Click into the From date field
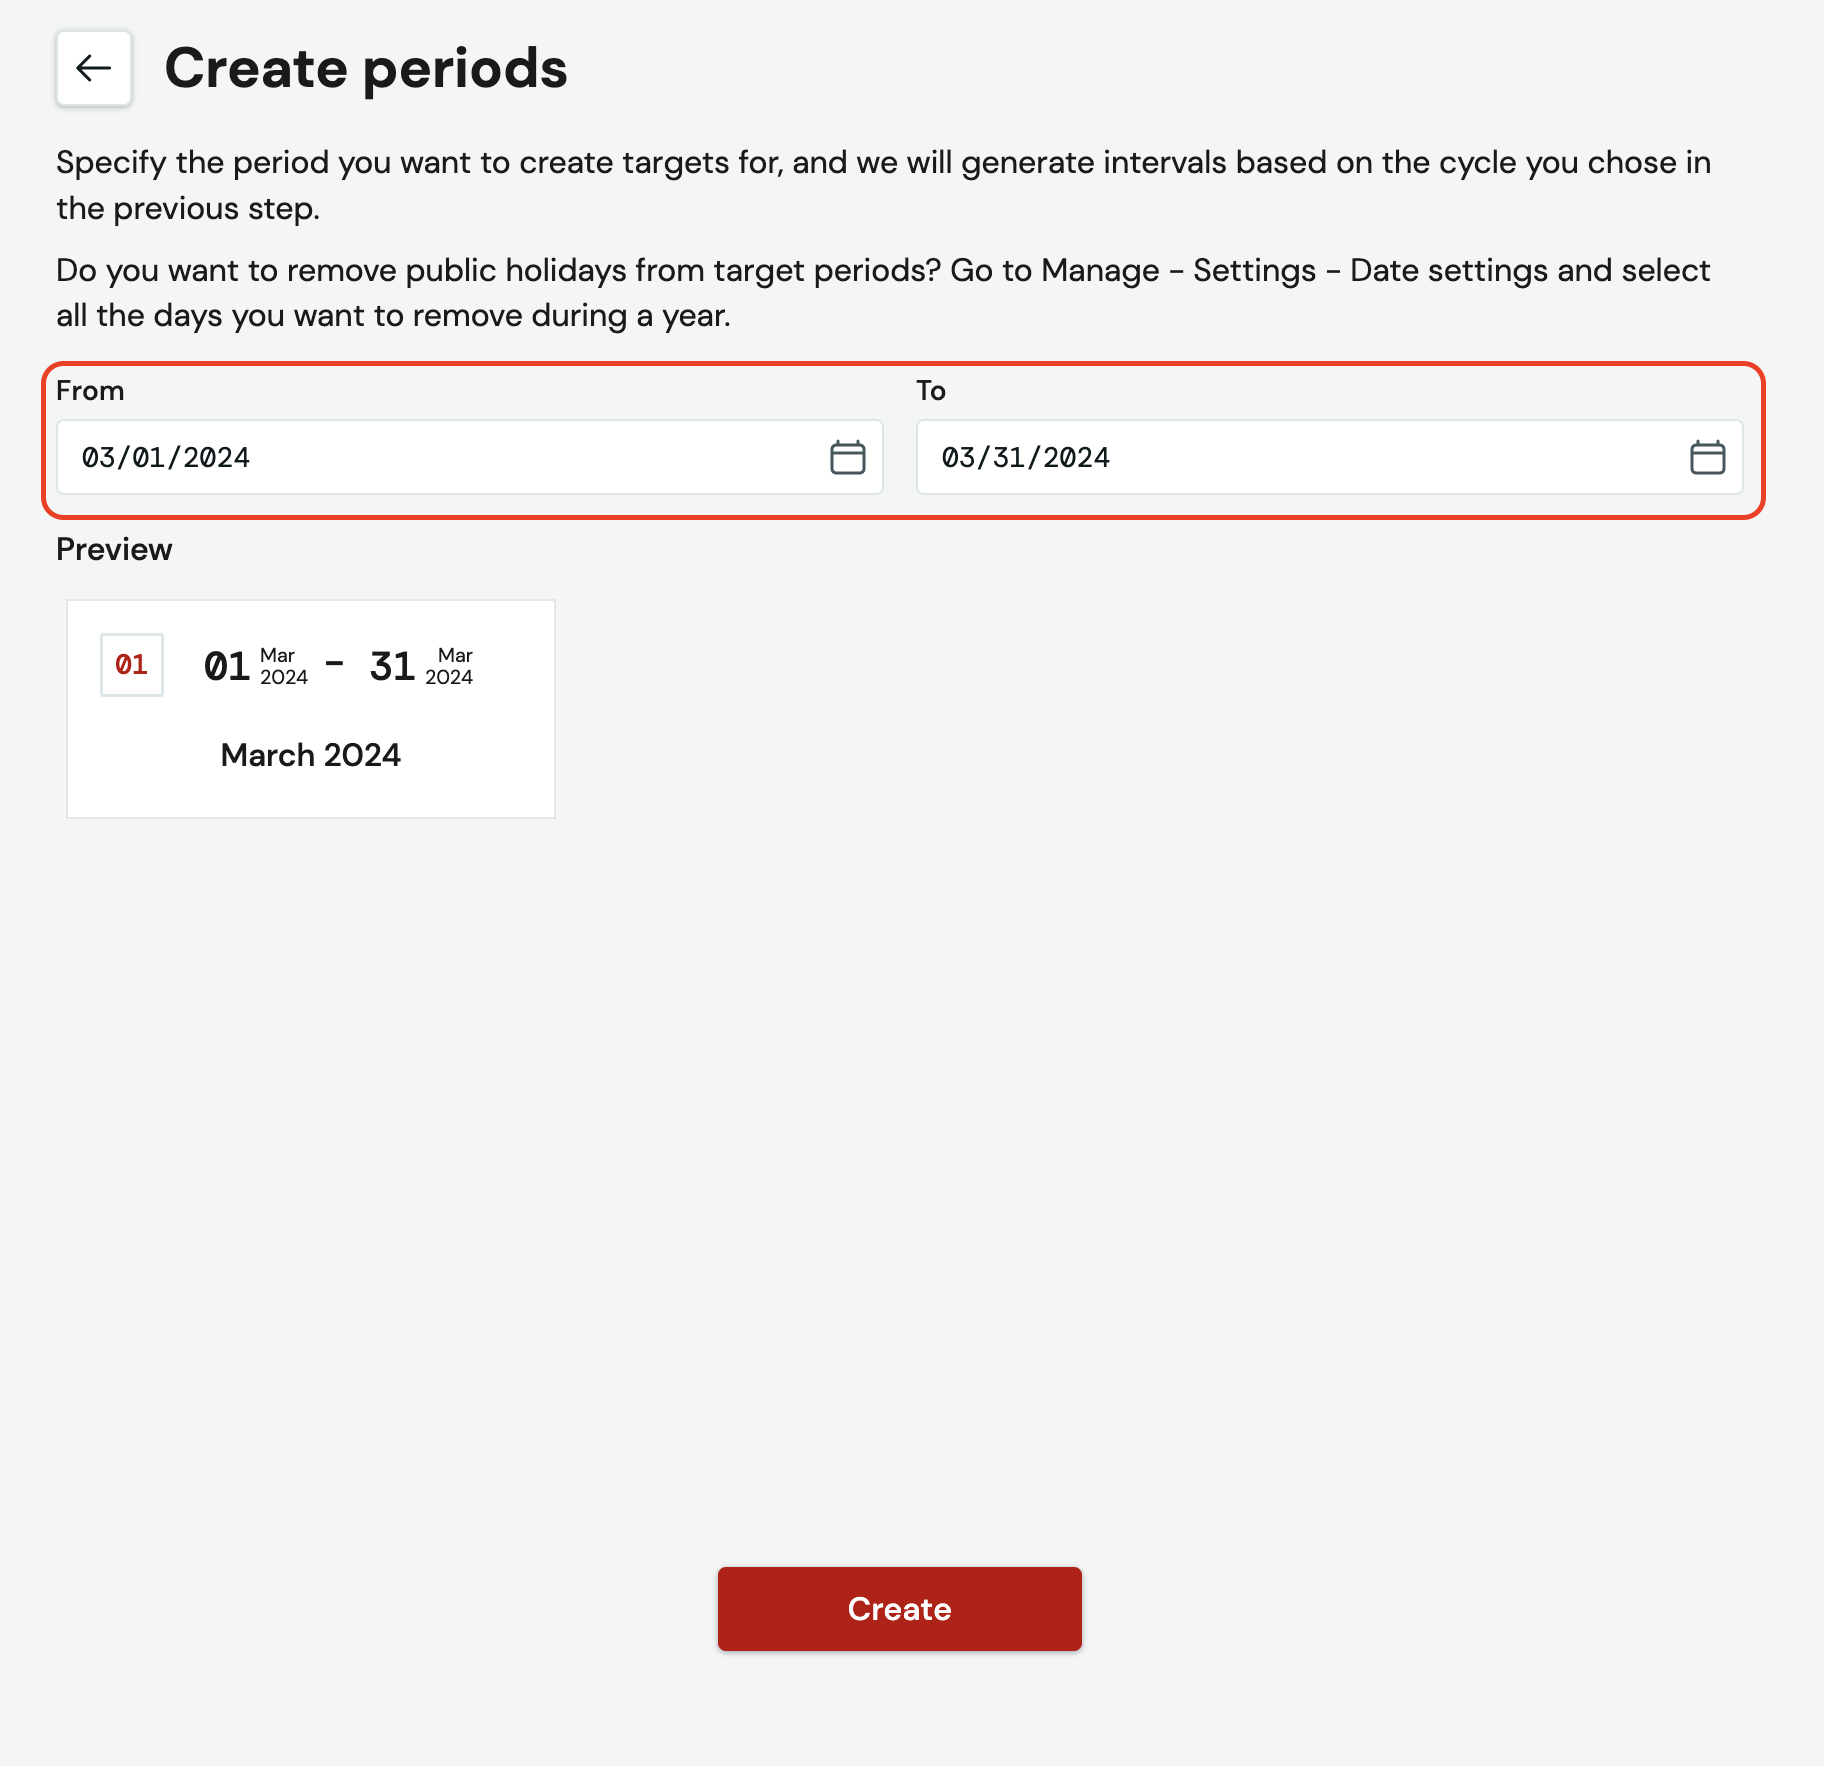1824x1766 pixels. (x=469, y=457)
